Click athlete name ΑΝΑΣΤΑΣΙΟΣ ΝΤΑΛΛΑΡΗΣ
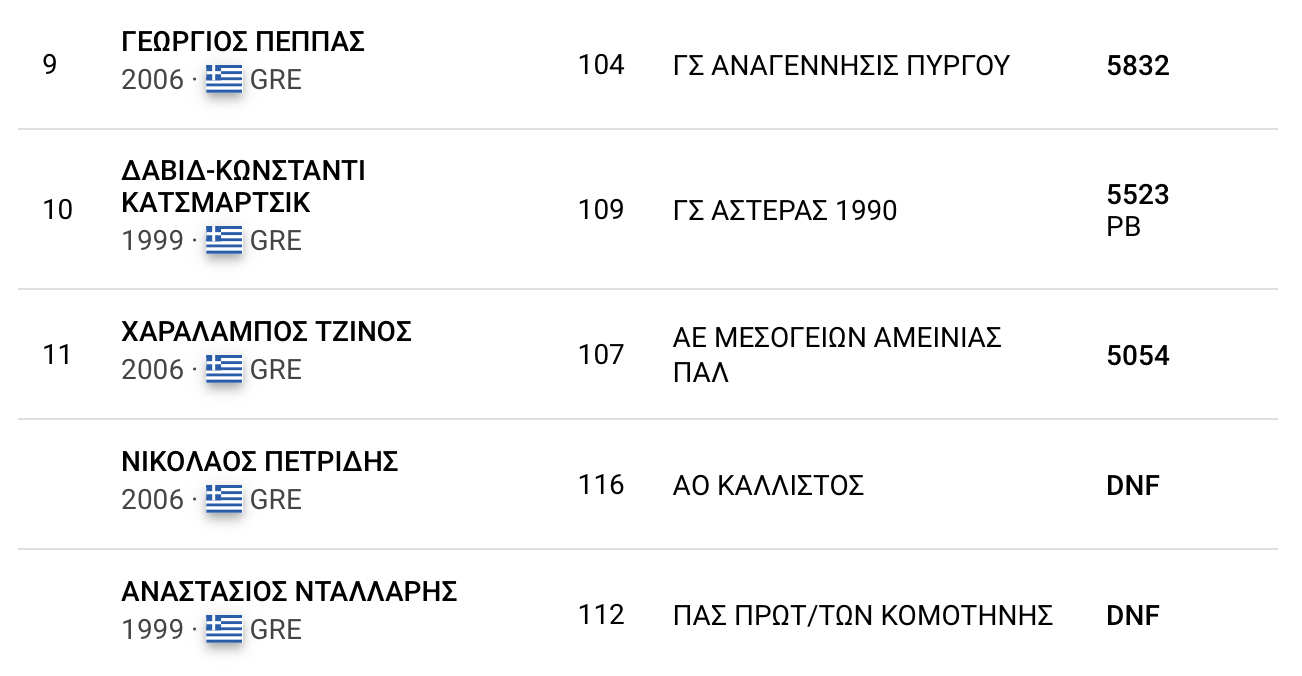1302x676 pixels. [x=289, y=591]
